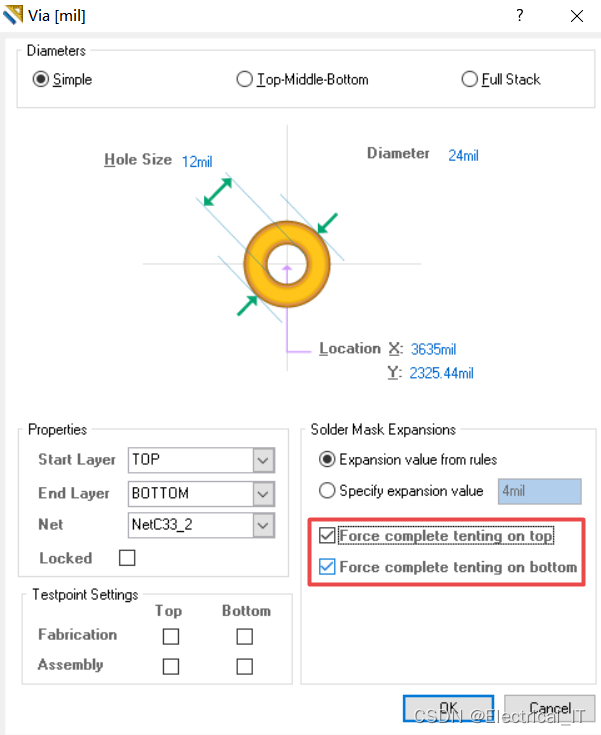Screen dimensions: 601x735
Task: Click the yellow via pad graphic
Action: click(x=287, y=264)
